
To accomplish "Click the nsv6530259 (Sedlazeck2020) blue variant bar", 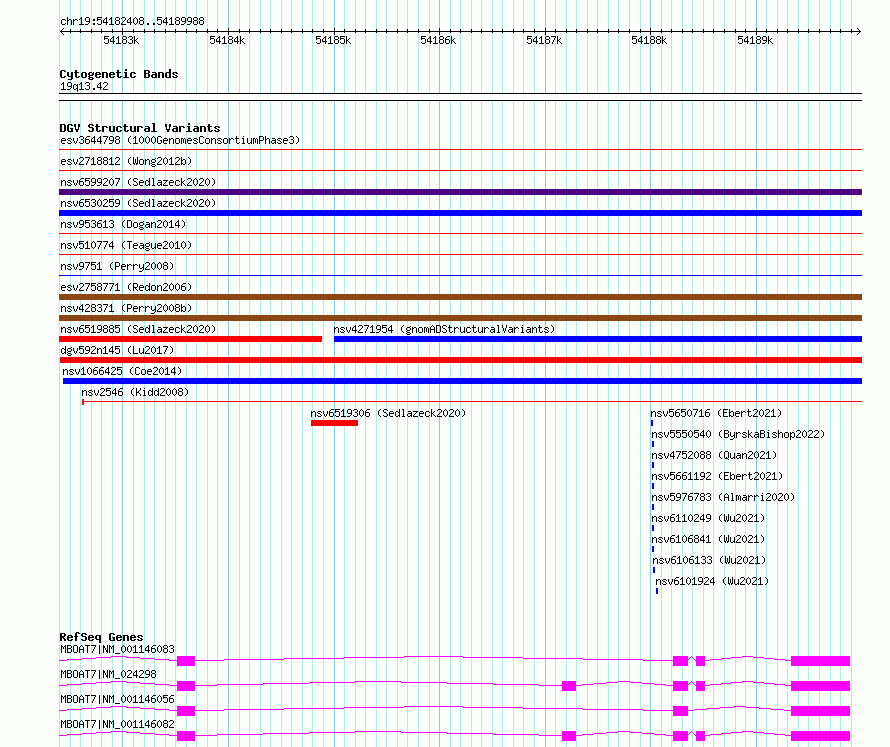I will click(460, 213).
